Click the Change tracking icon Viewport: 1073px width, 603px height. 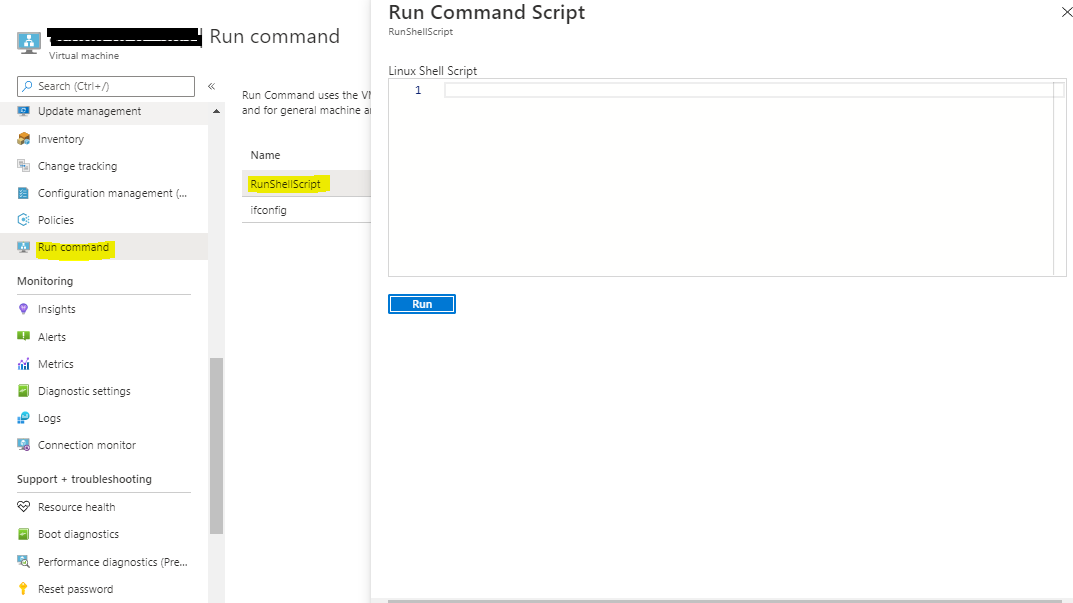click(24, 166)
